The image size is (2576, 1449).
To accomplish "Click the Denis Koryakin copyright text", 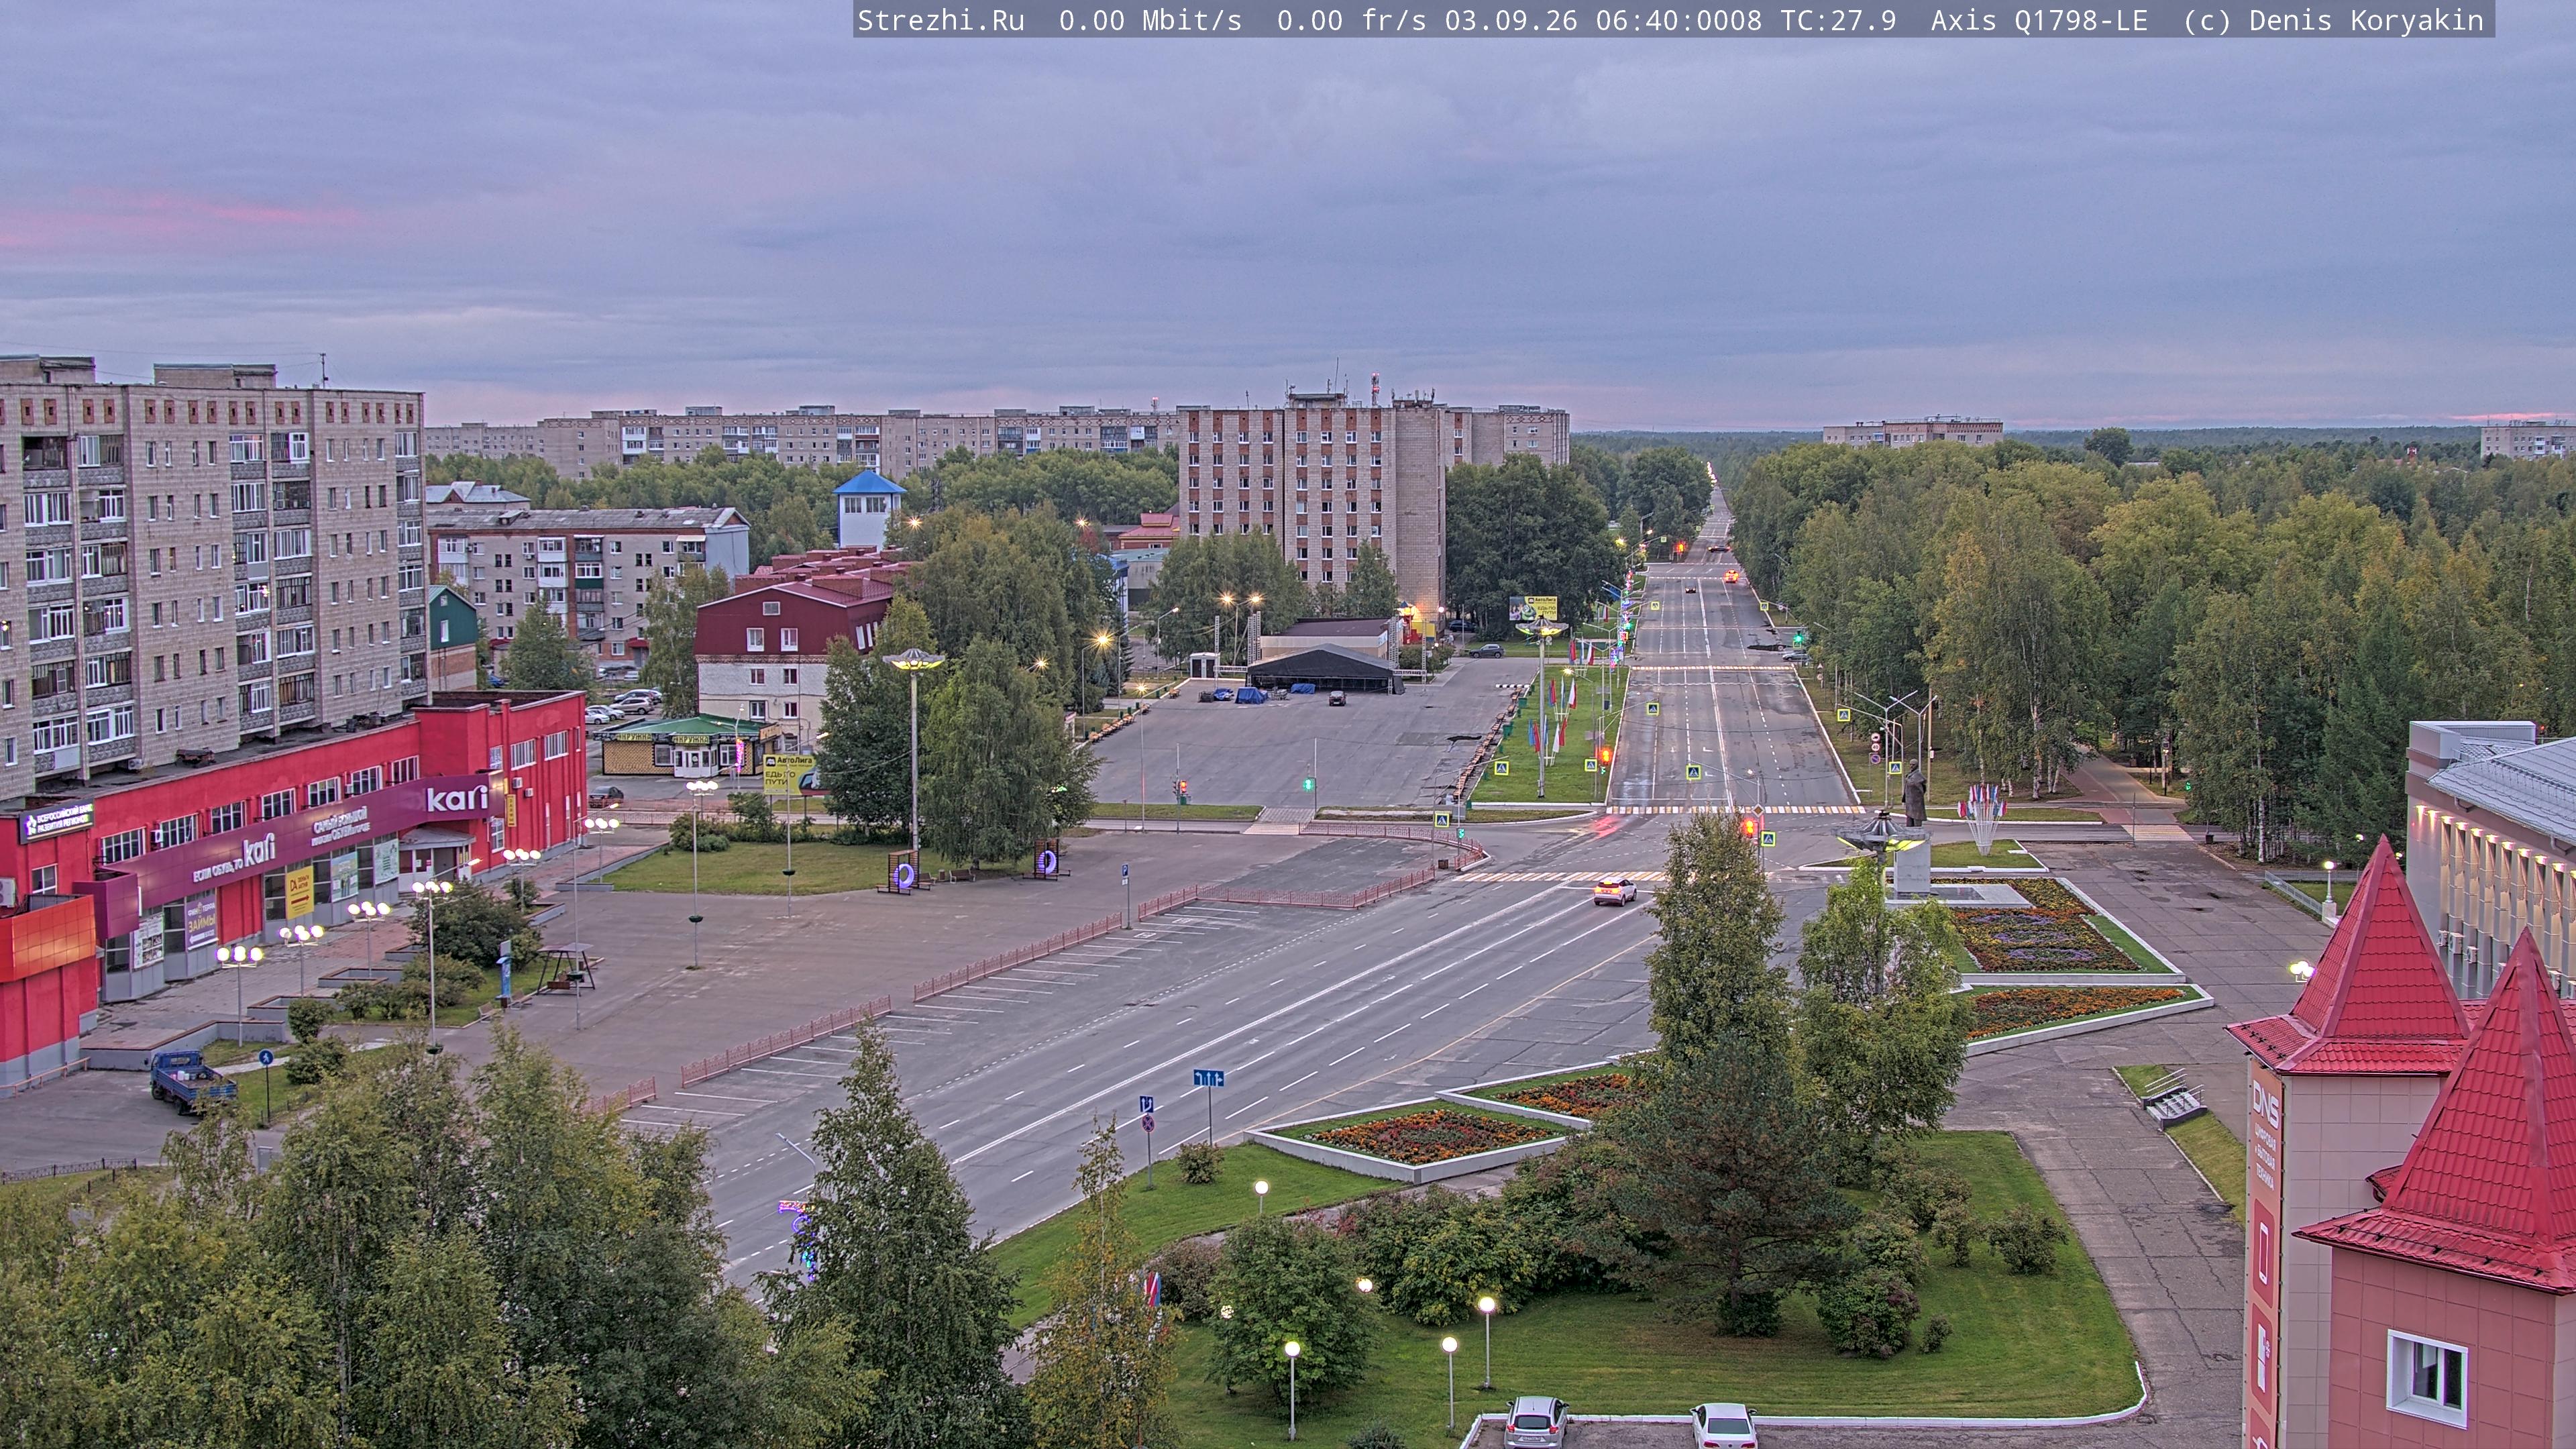I will click(2366, 21).
